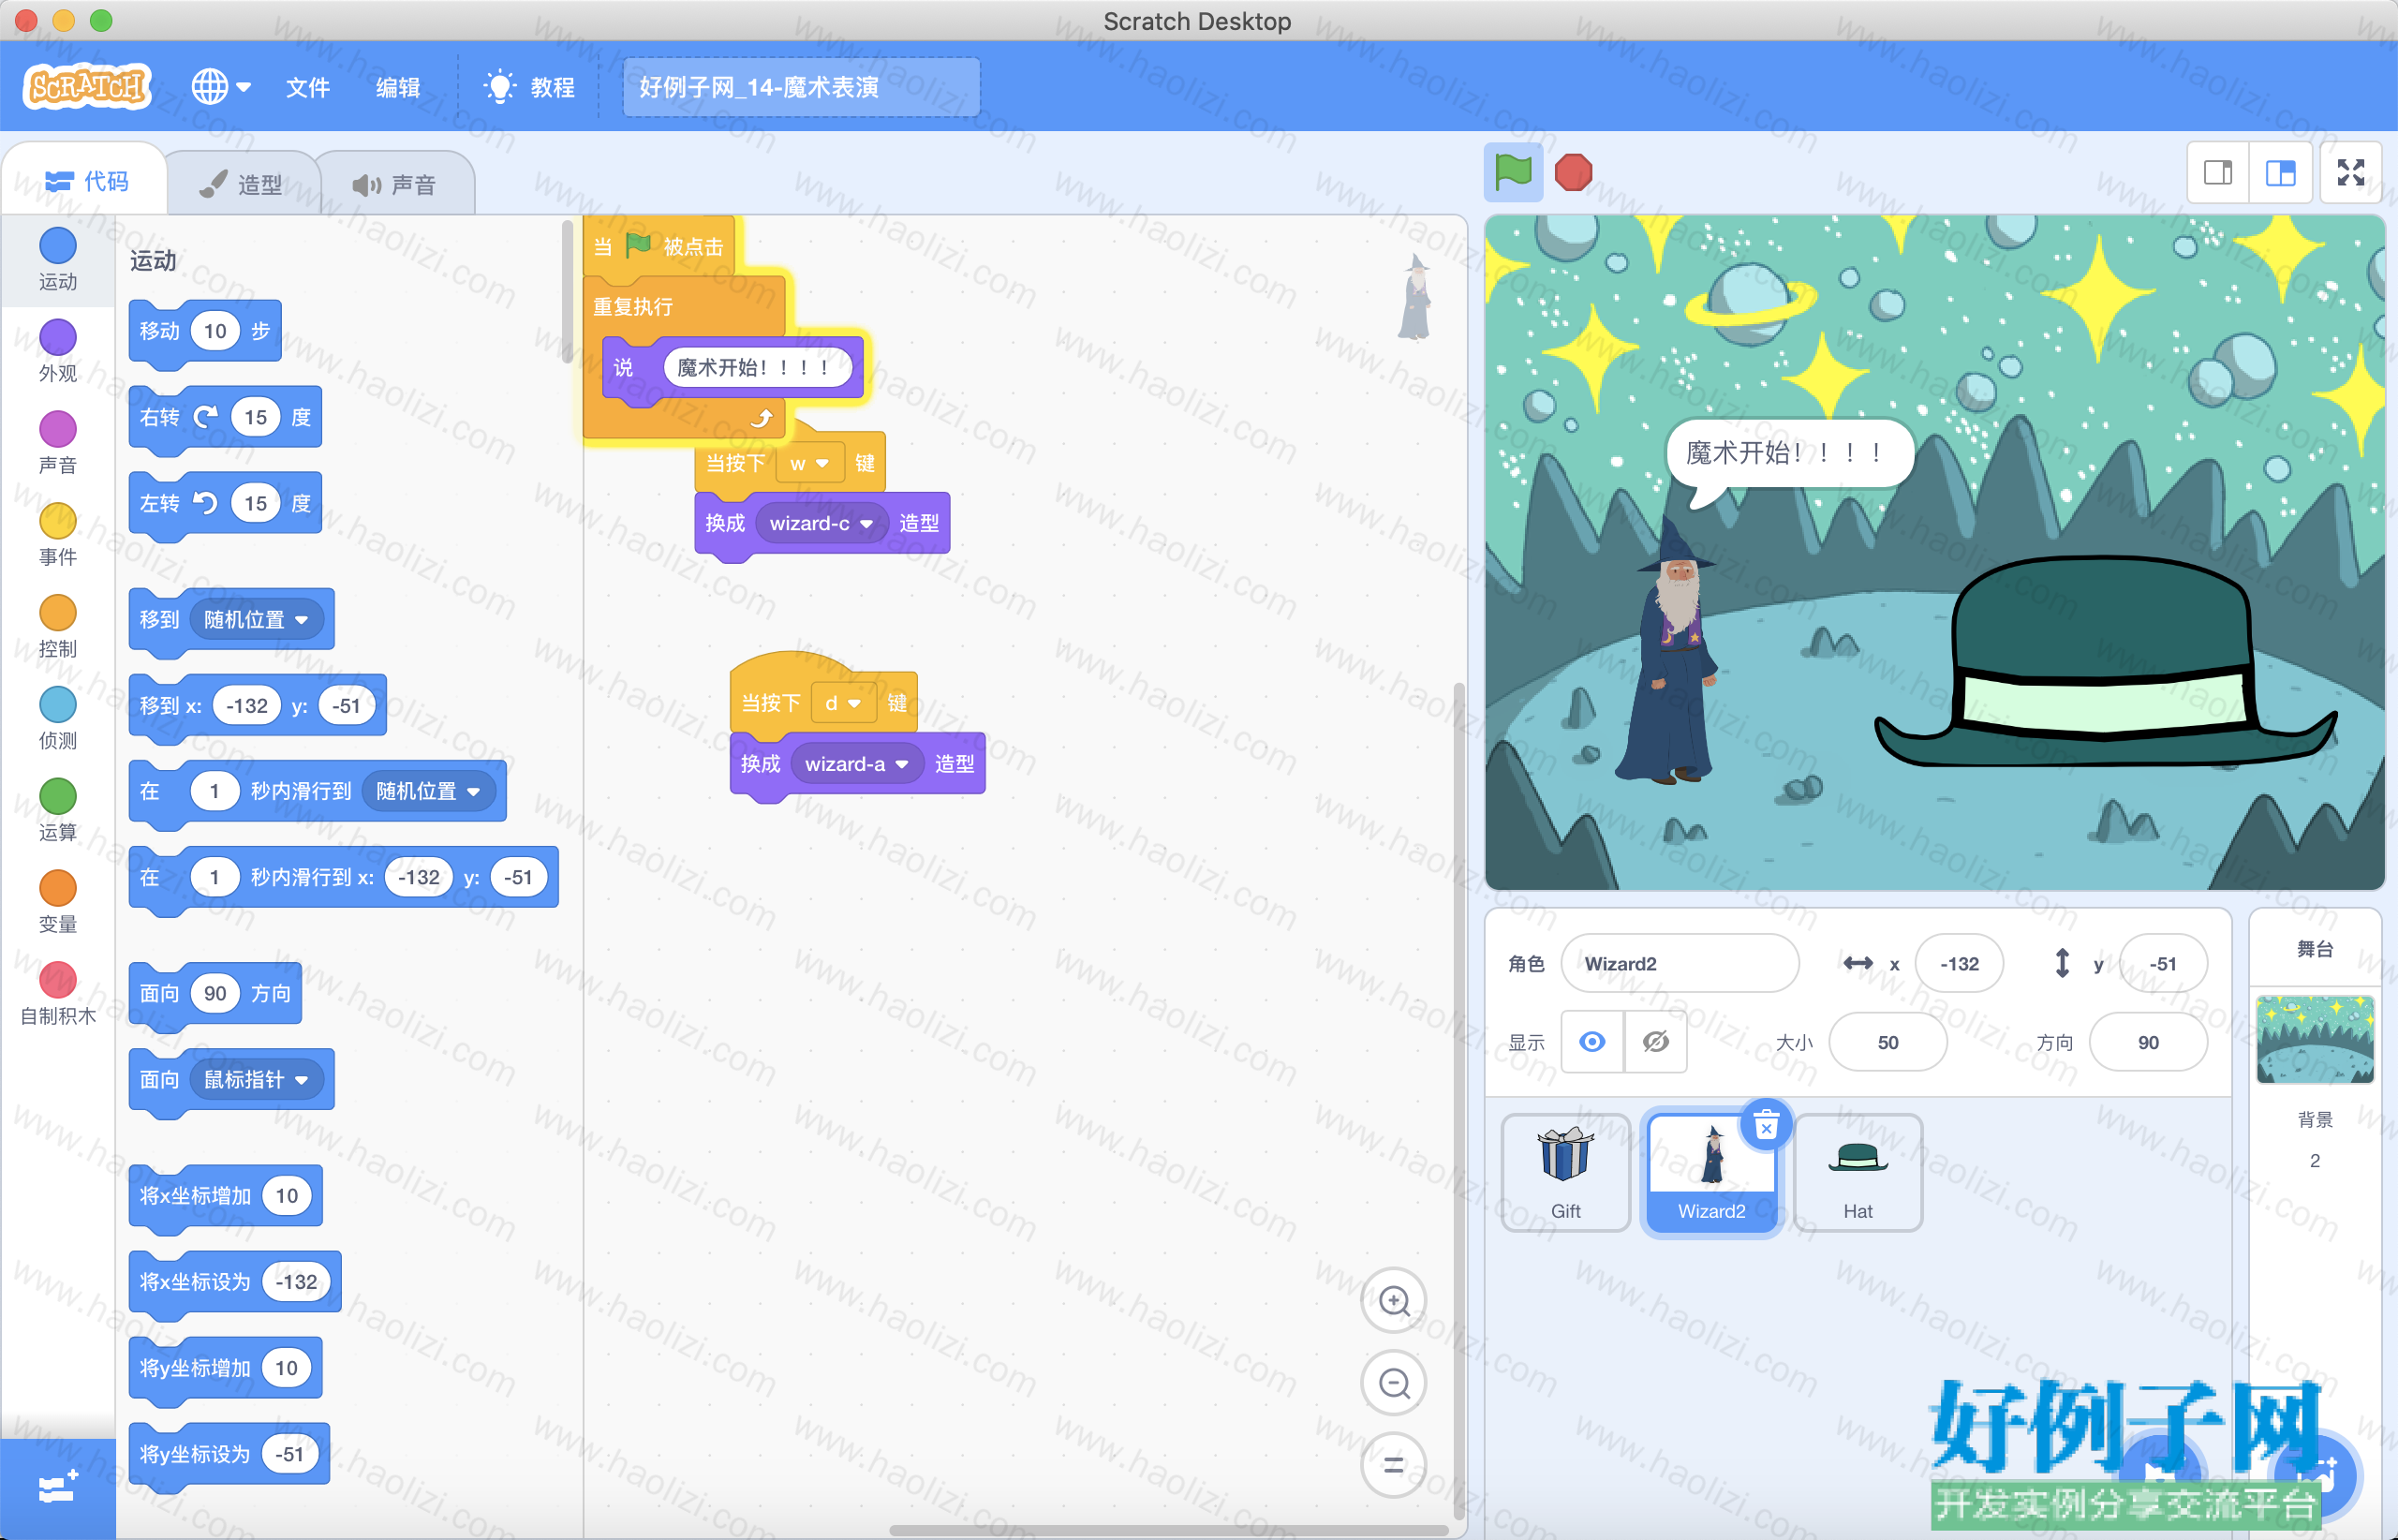Reset workspace zoom with equals button
The height and width of the screenshot is (1540, 2398).
[1394, 1466]
